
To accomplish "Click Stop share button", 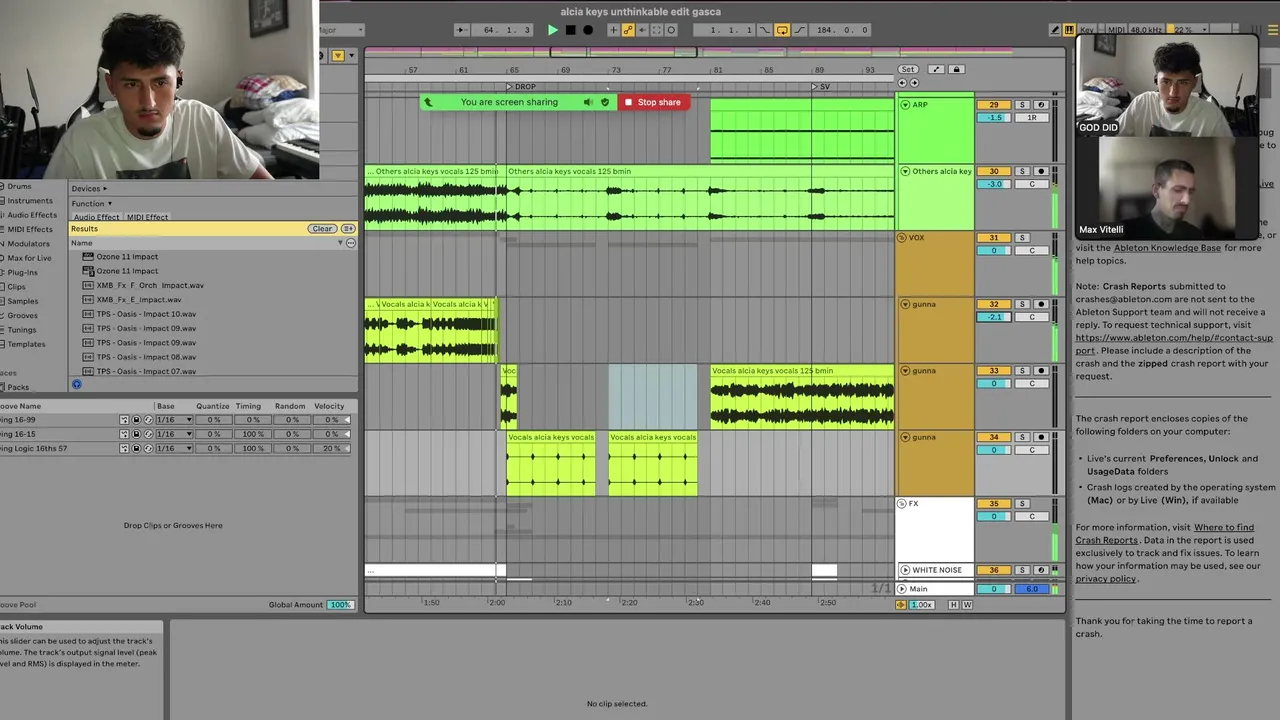I will tap(654, 102).
